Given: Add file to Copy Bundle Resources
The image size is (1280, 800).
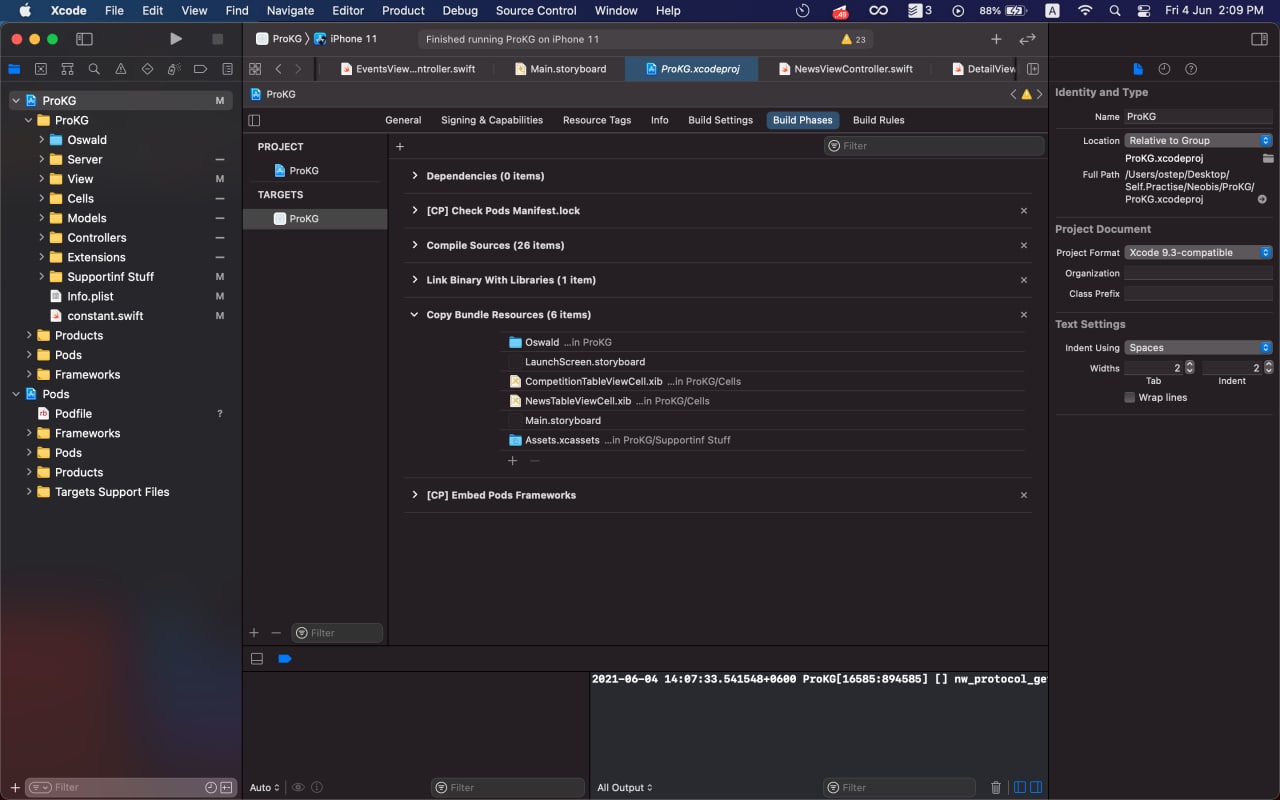Looking at the screenshot, I should (513, 461).
